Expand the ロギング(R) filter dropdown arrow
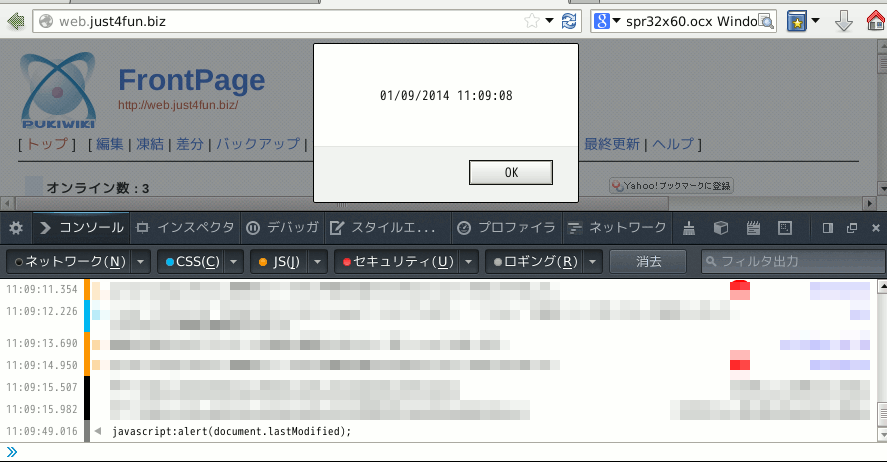 coord(591,262)
